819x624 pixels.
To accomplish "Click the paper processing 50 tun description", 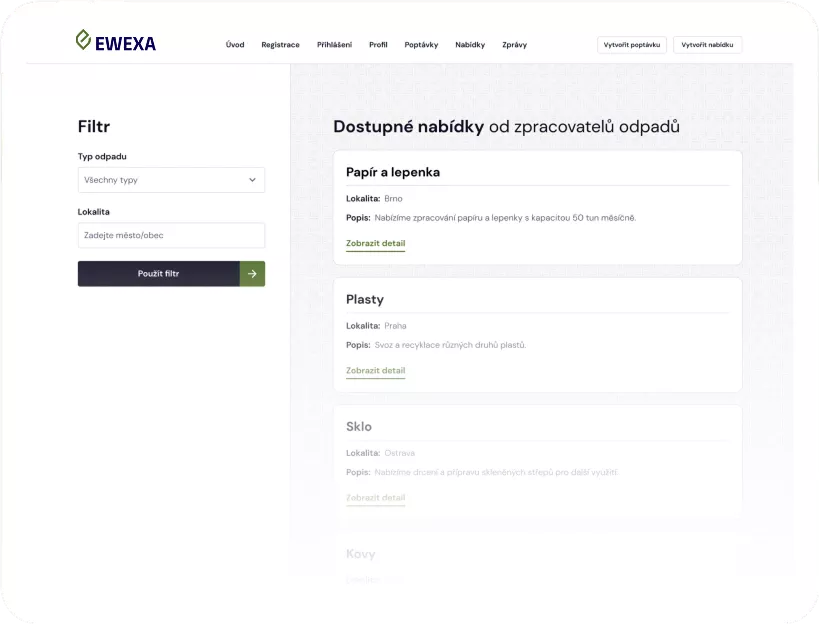I will coord(505,218).
